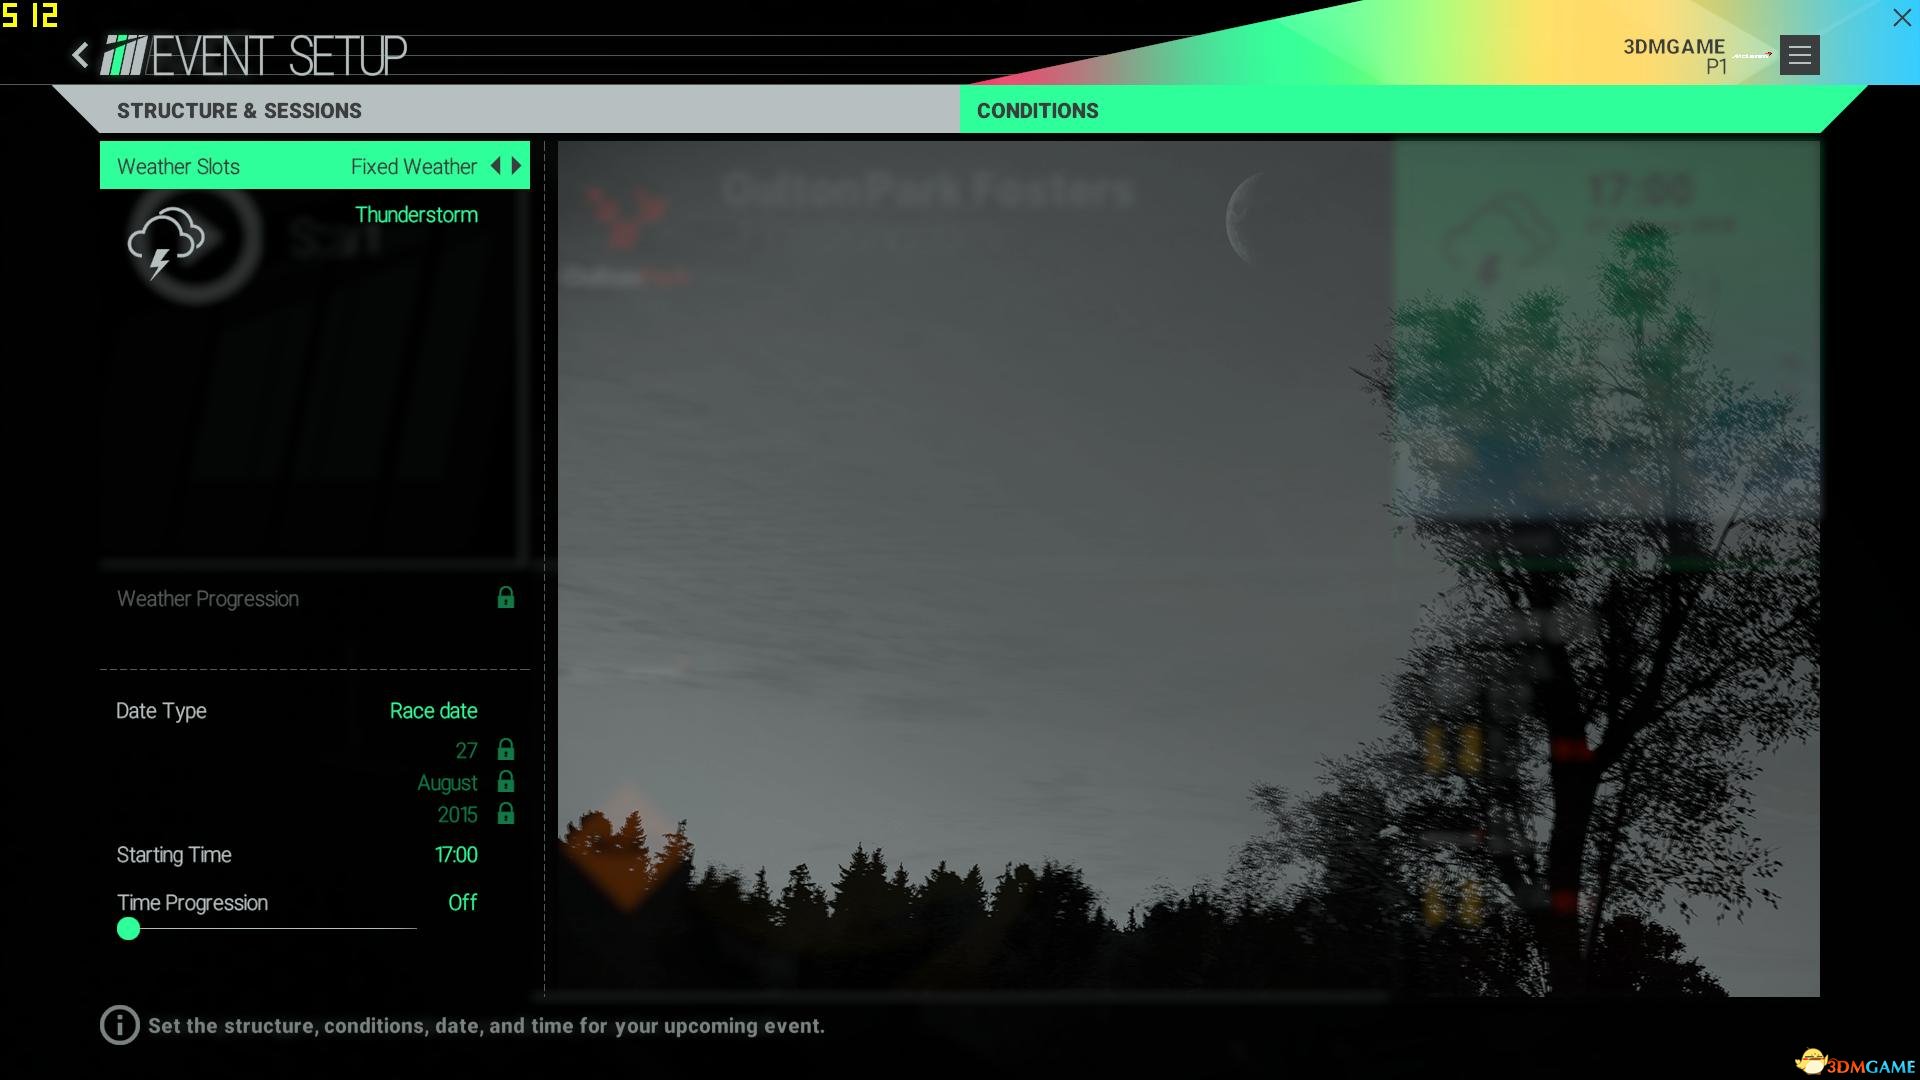
Task: Click the Time Progression slider handle
Action: [x=128, y=929]
